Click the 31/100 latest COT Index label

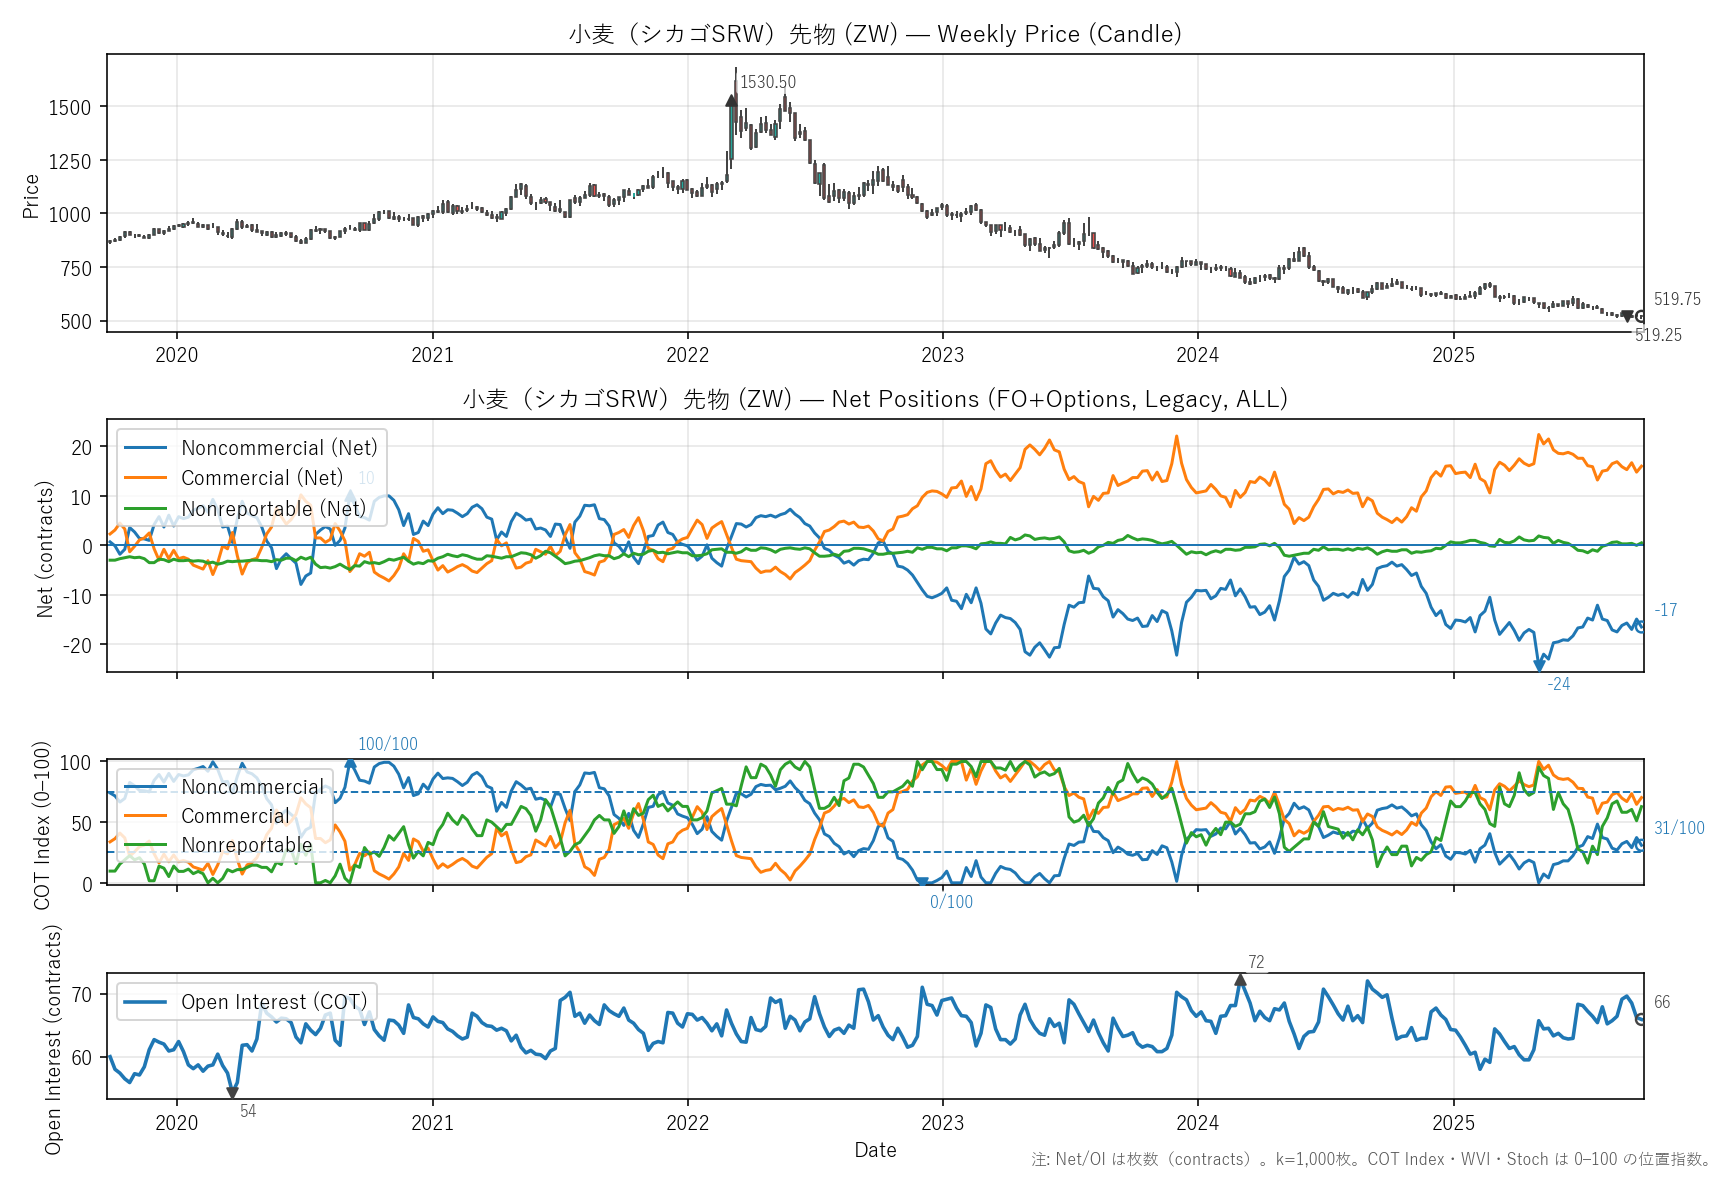click(x=1679, y=828)
